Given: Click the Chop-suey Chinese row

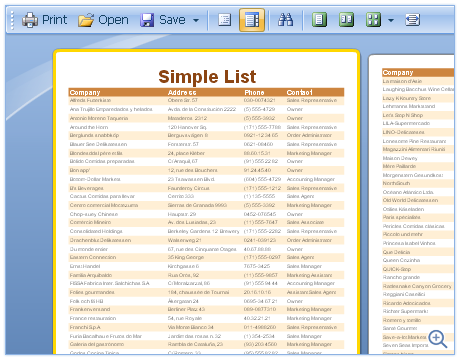Looking at the screenshot, I should pos(206,214).
